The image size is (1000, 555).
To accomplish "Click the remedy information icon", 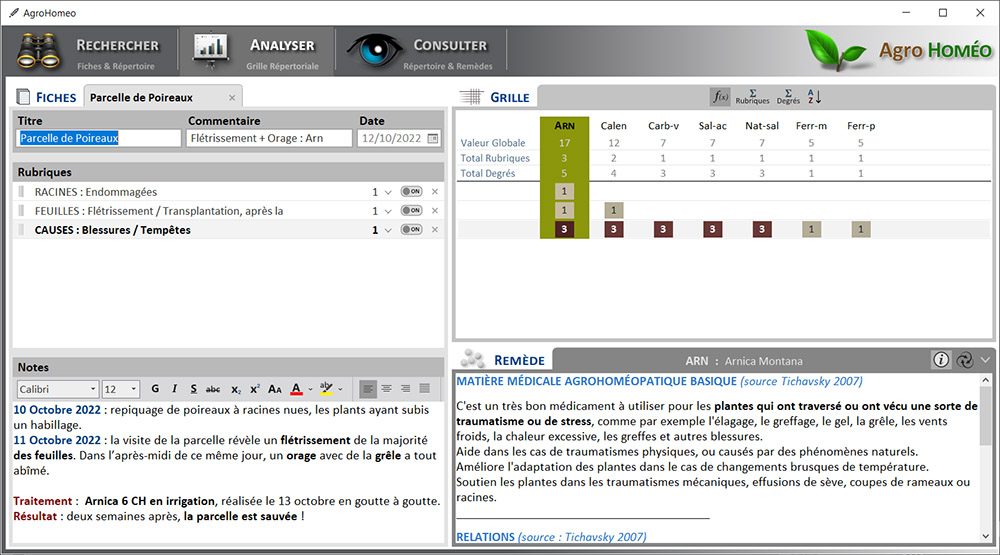I will (941, 360).
